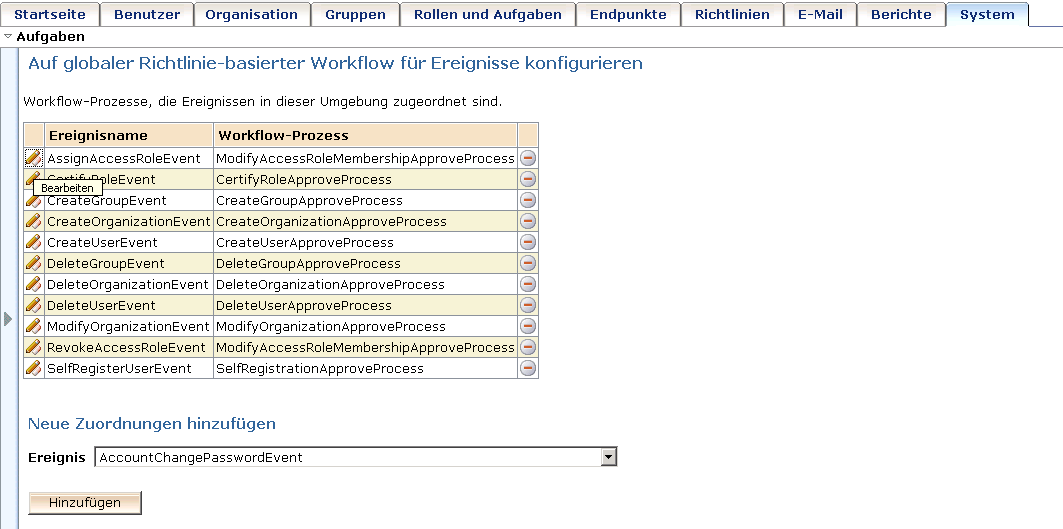Delete the ModifyOrganizationEvent mapping

[x=528, y=326]
